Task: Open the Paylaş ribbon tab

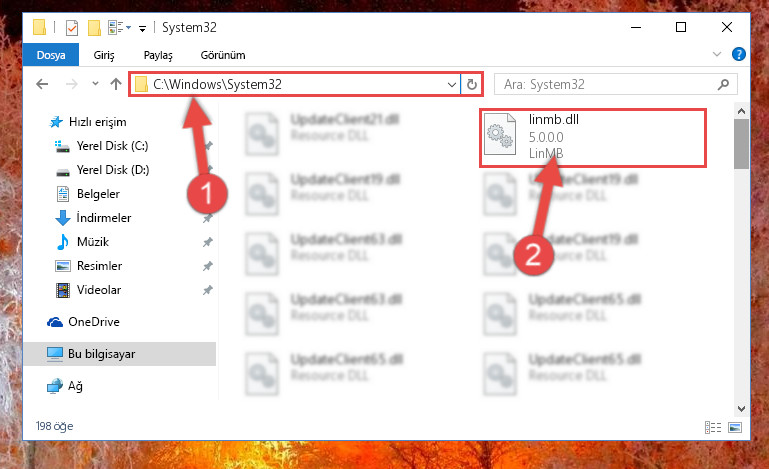Action: point(158,55)
